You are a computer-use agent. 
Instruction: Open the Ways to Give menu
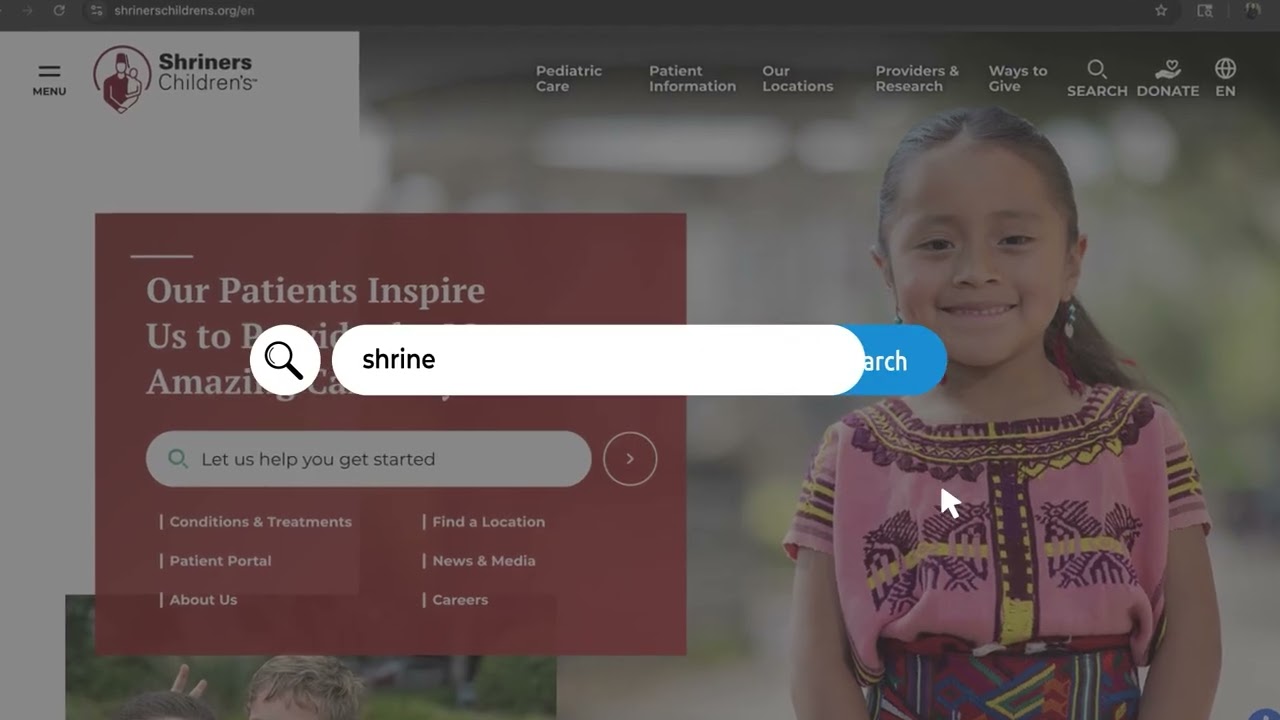click(x=1018, y=78)
